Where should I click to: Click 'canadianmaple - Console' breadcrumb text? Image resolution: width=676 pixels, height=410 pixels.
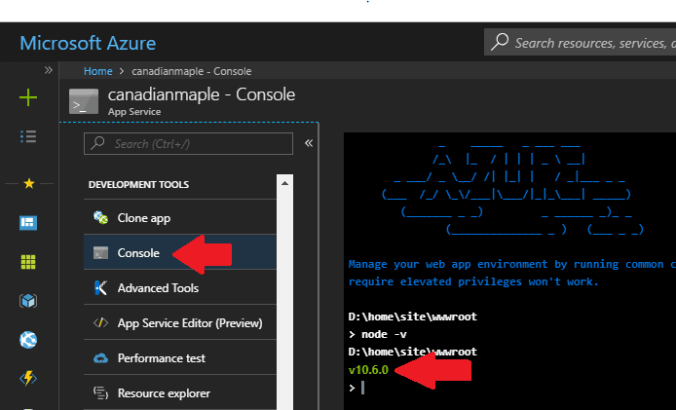click(x=191, y=71)
